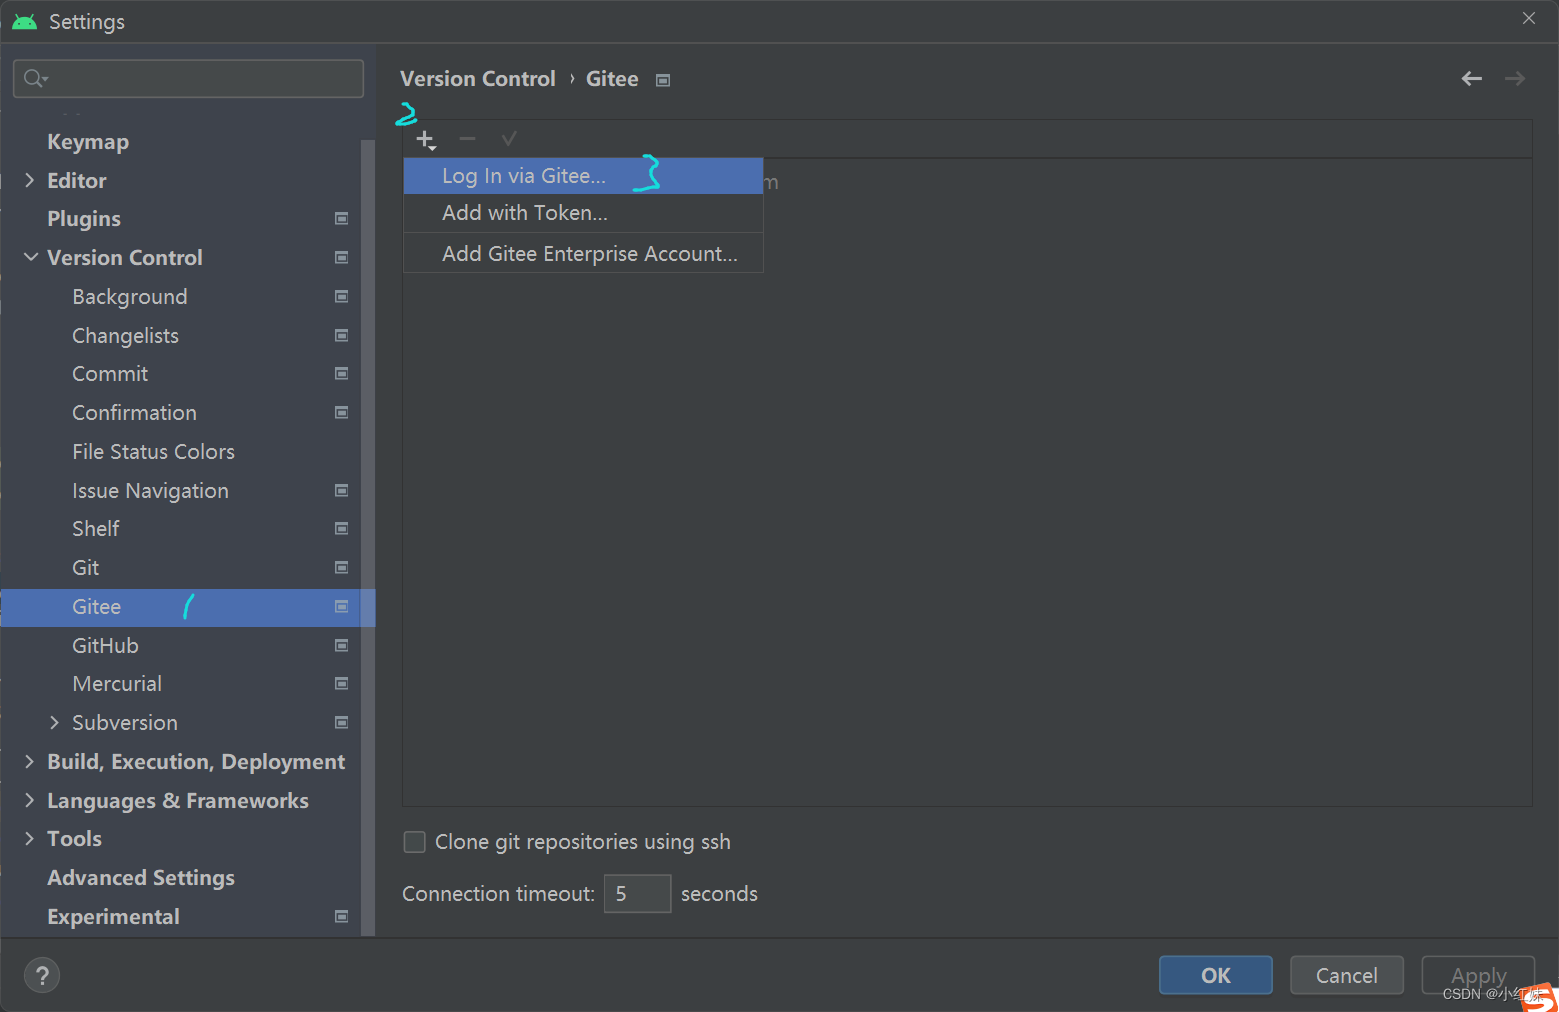The height and width of the screenshot is (1012, 1559).
Task: Click the project icon on Background row
Action: [341, 296]
